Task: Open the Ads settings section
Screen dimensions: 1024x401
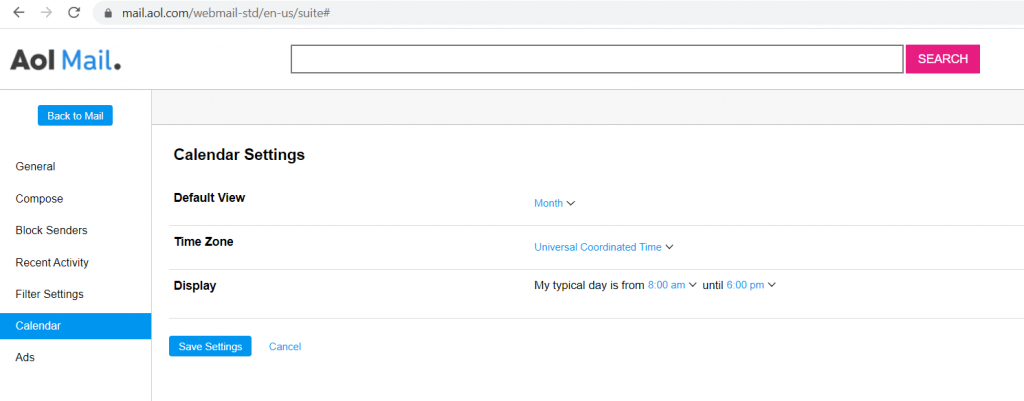Action: point(25,357)
